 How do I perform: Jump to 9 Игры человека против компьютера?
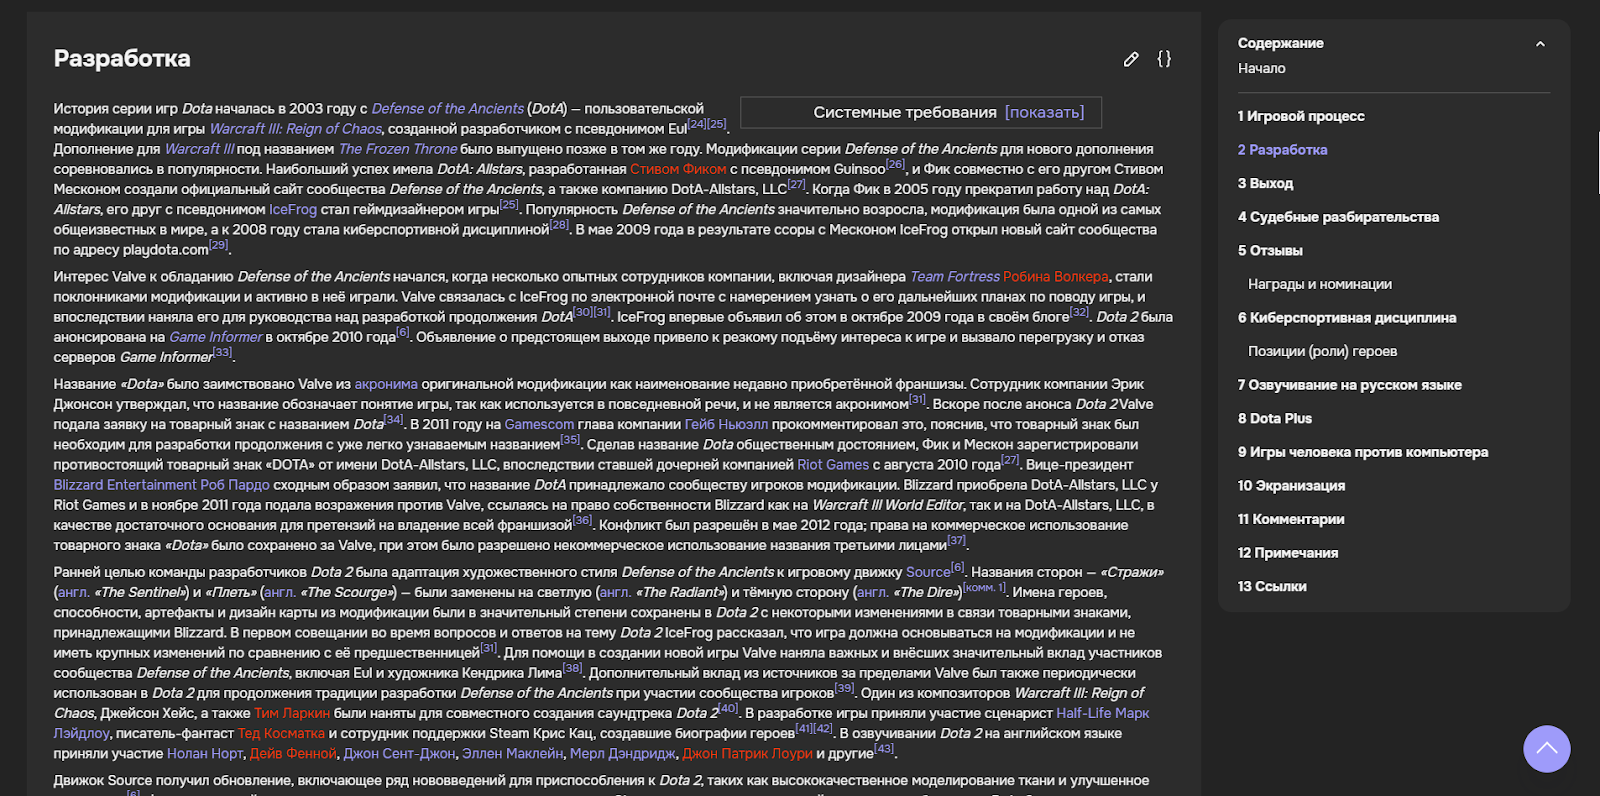point(1363,452)
